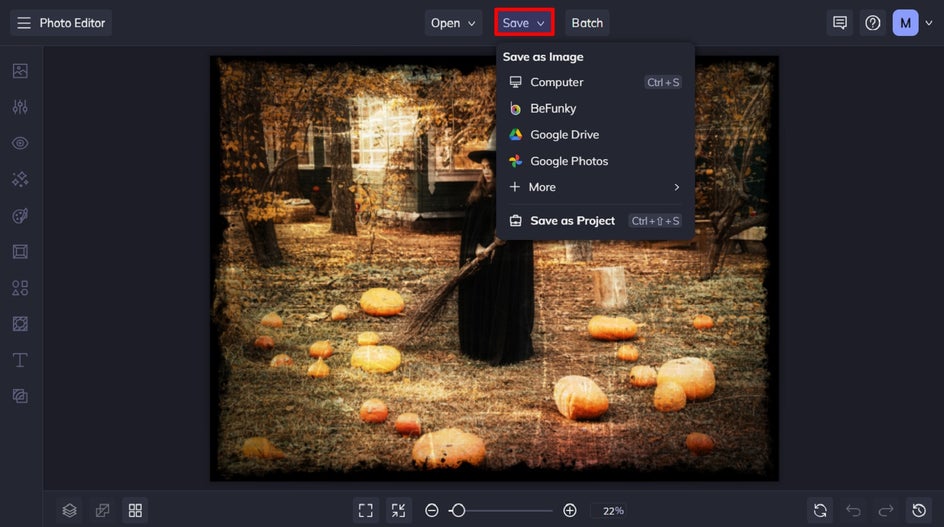Click the actual size collapse icon
Viewport: 944px width, 527px height.
(x=399, y=511)
